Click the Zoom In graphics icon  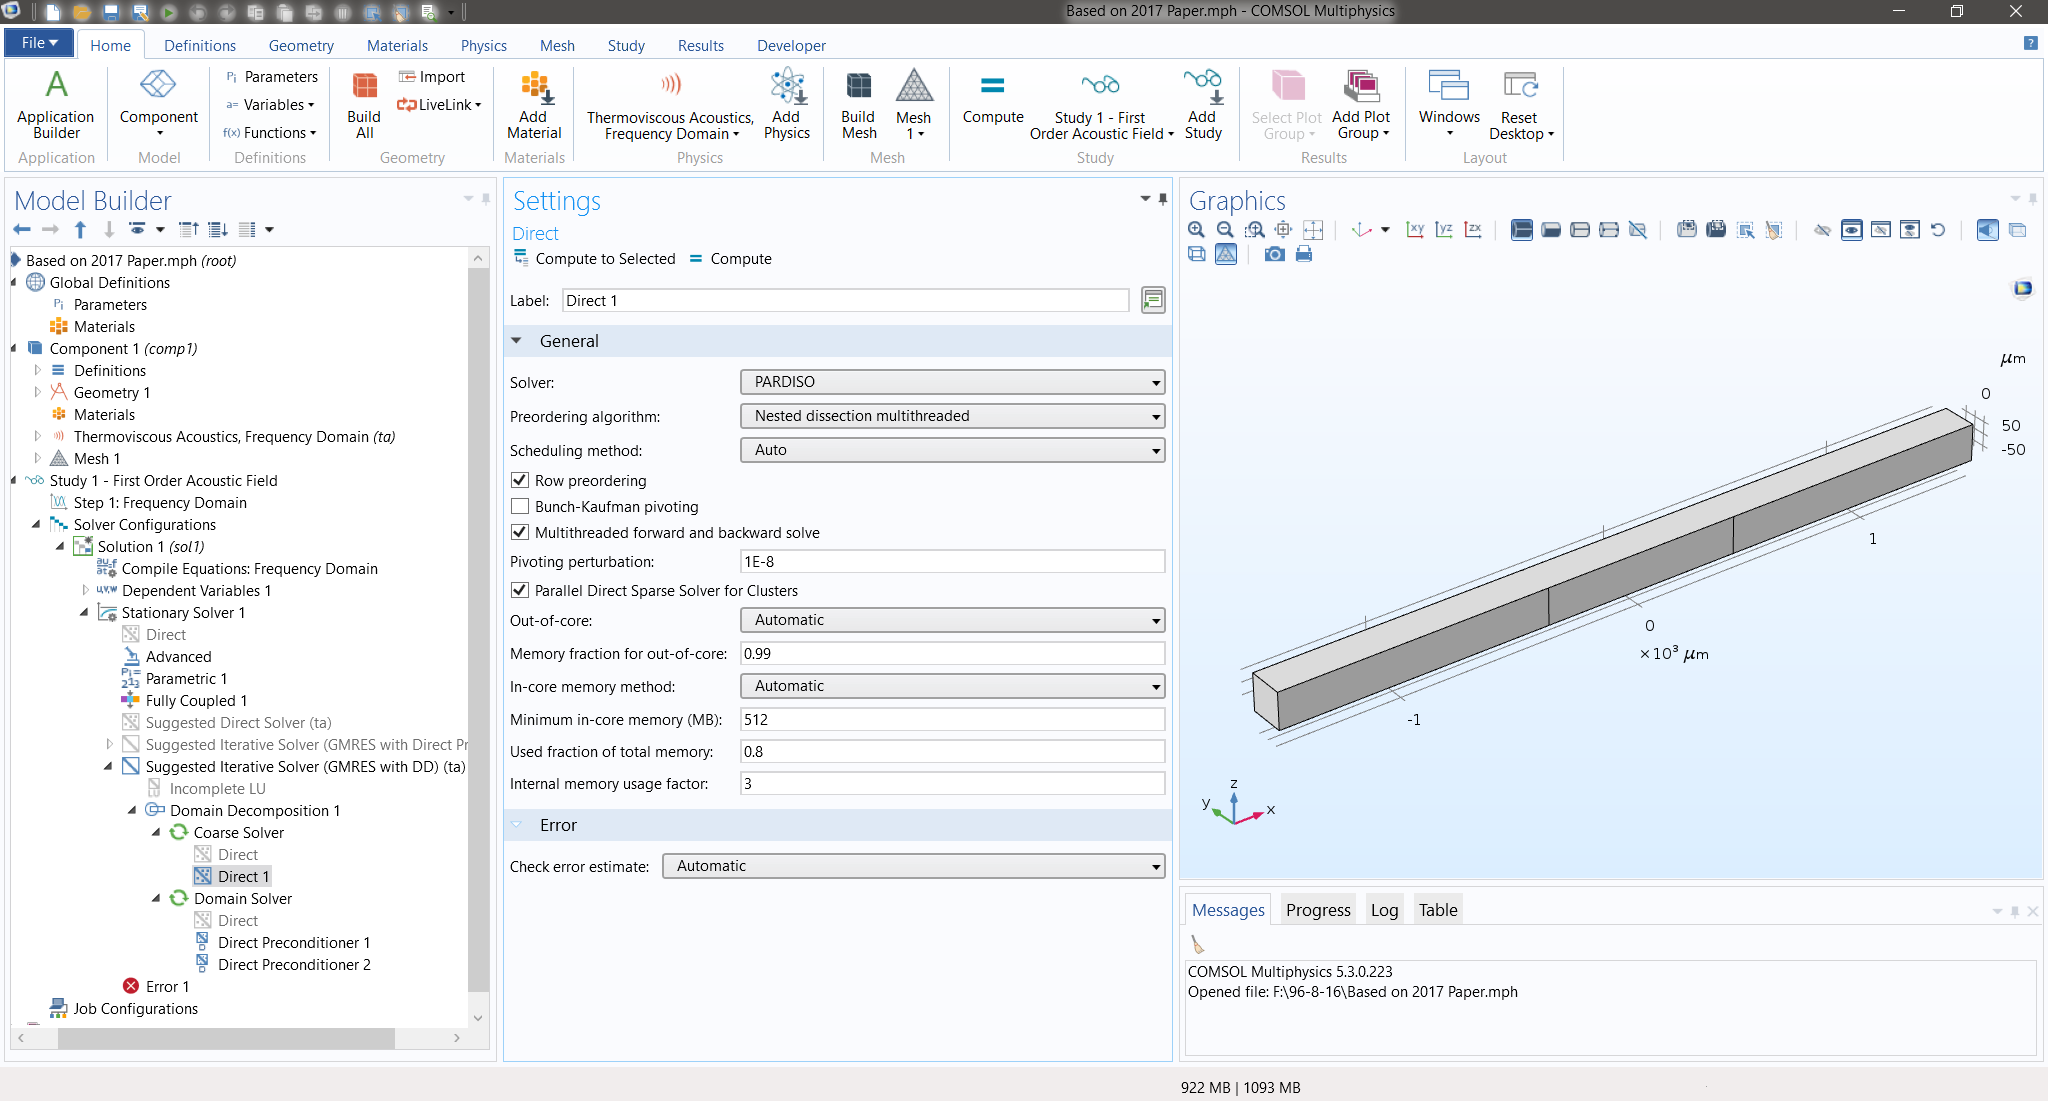[x=1196, y=230]
